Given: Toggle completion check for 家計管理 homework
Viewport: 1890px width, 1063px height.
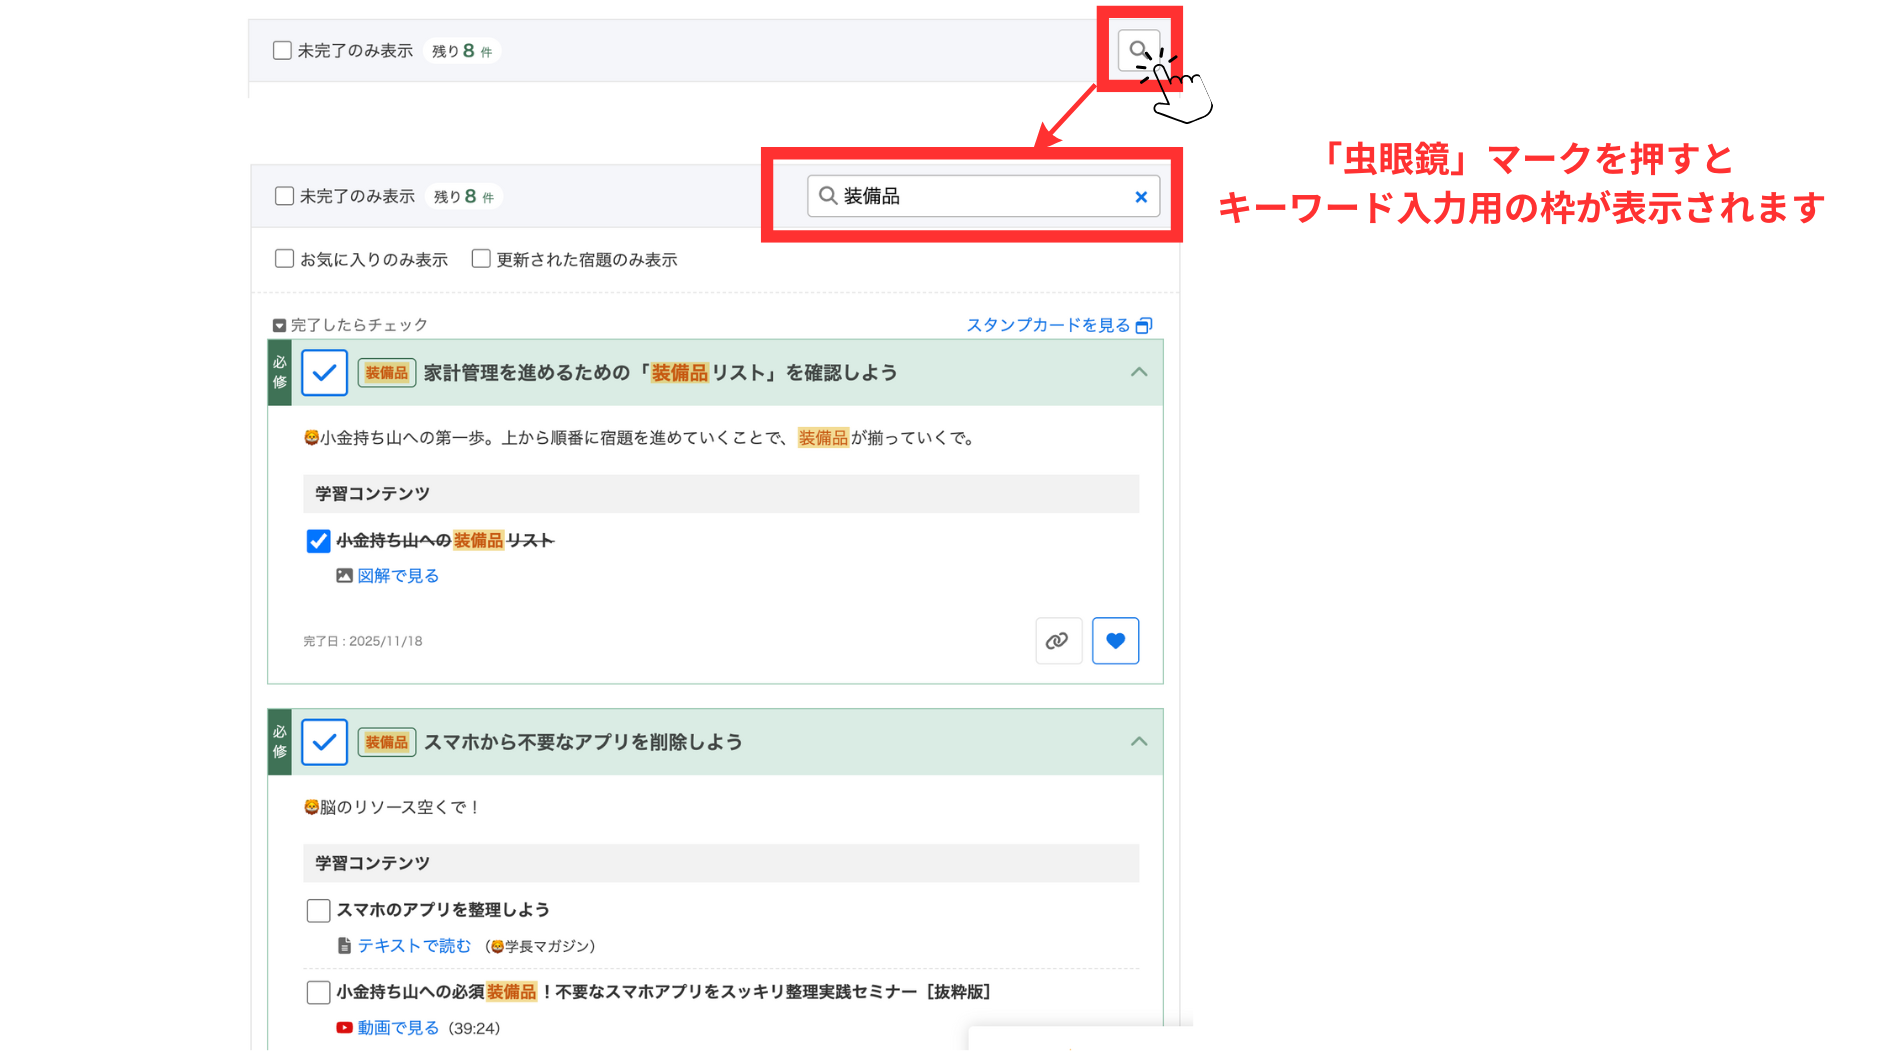Looking at the screenshot, I should 324,373.
